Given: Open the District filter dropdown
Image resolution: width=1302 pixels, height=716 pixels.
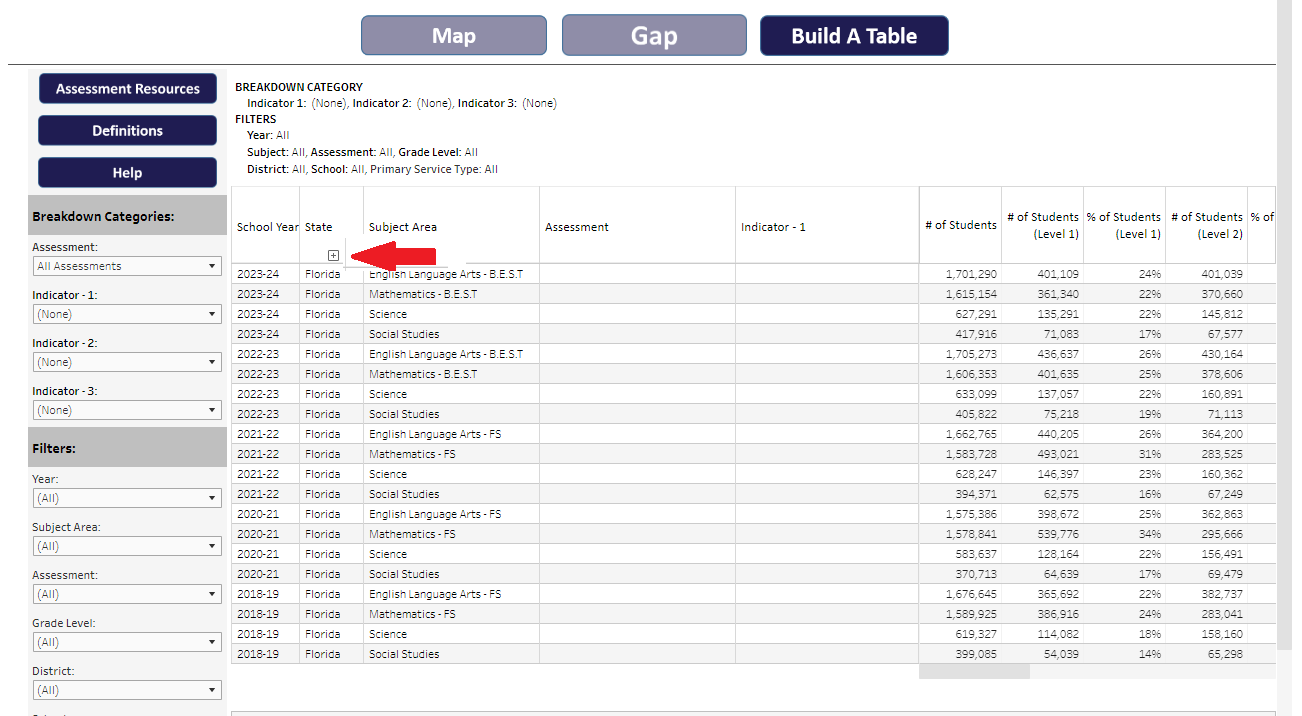Looking at the screenshot, I should click(127, 690).
